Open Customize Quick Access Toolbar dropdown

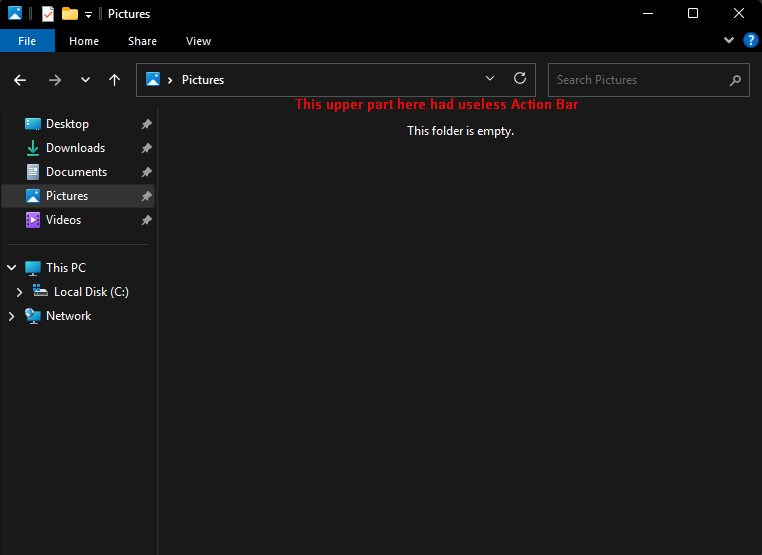click(88, 15)
